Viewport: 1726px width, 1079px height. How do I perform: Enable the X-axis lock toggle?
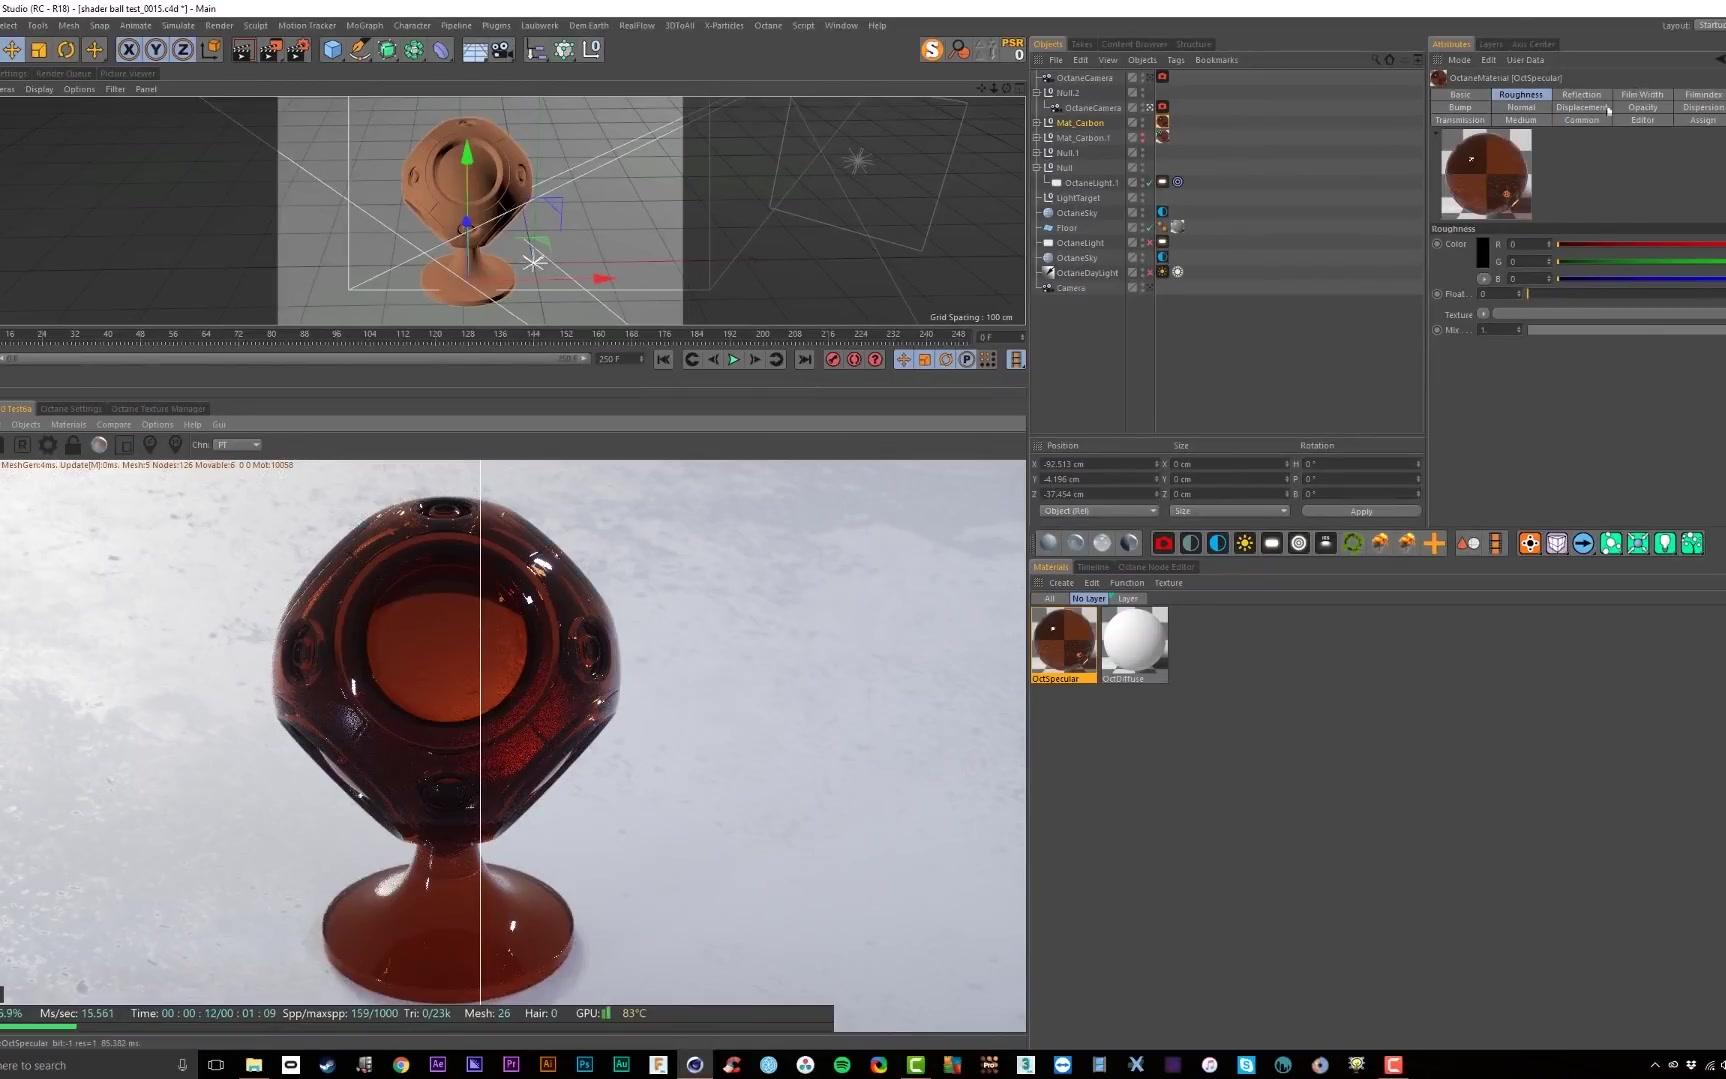click(129, 49)
